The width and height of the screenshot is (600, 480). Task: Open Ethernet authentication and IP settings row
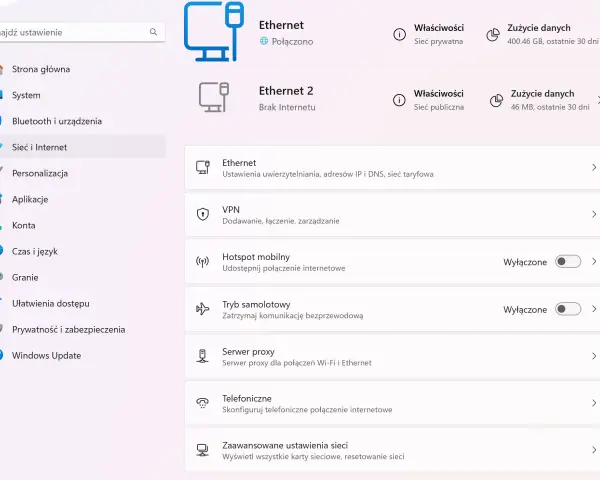(x=392, y=168)
